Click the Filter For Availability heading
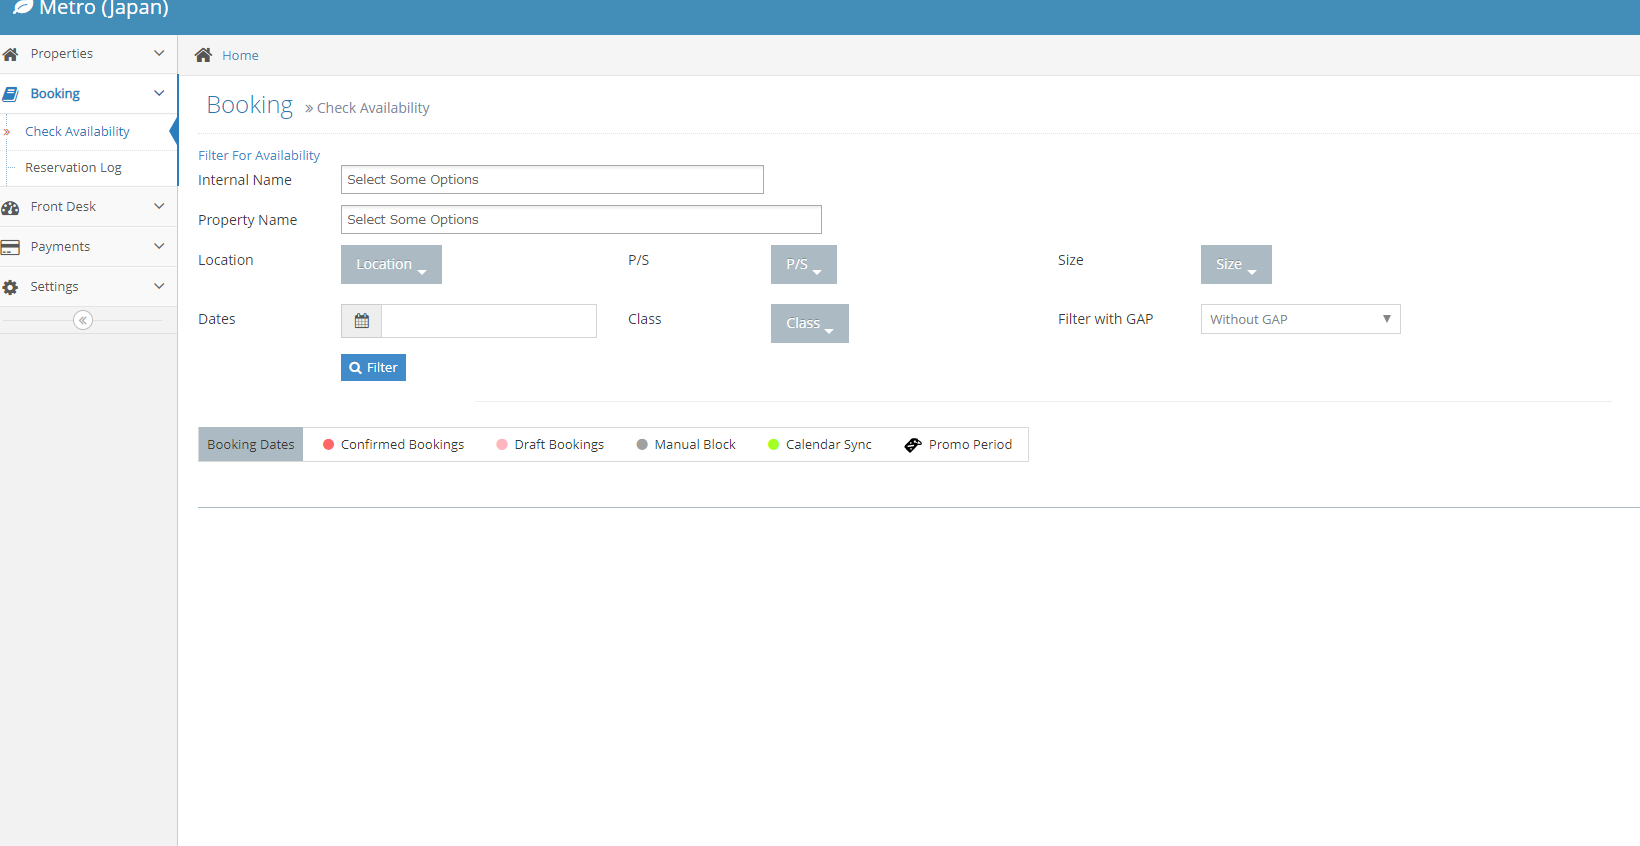Screen dimensions: 1640x846 pyautogui.click(x=259, y=156)
